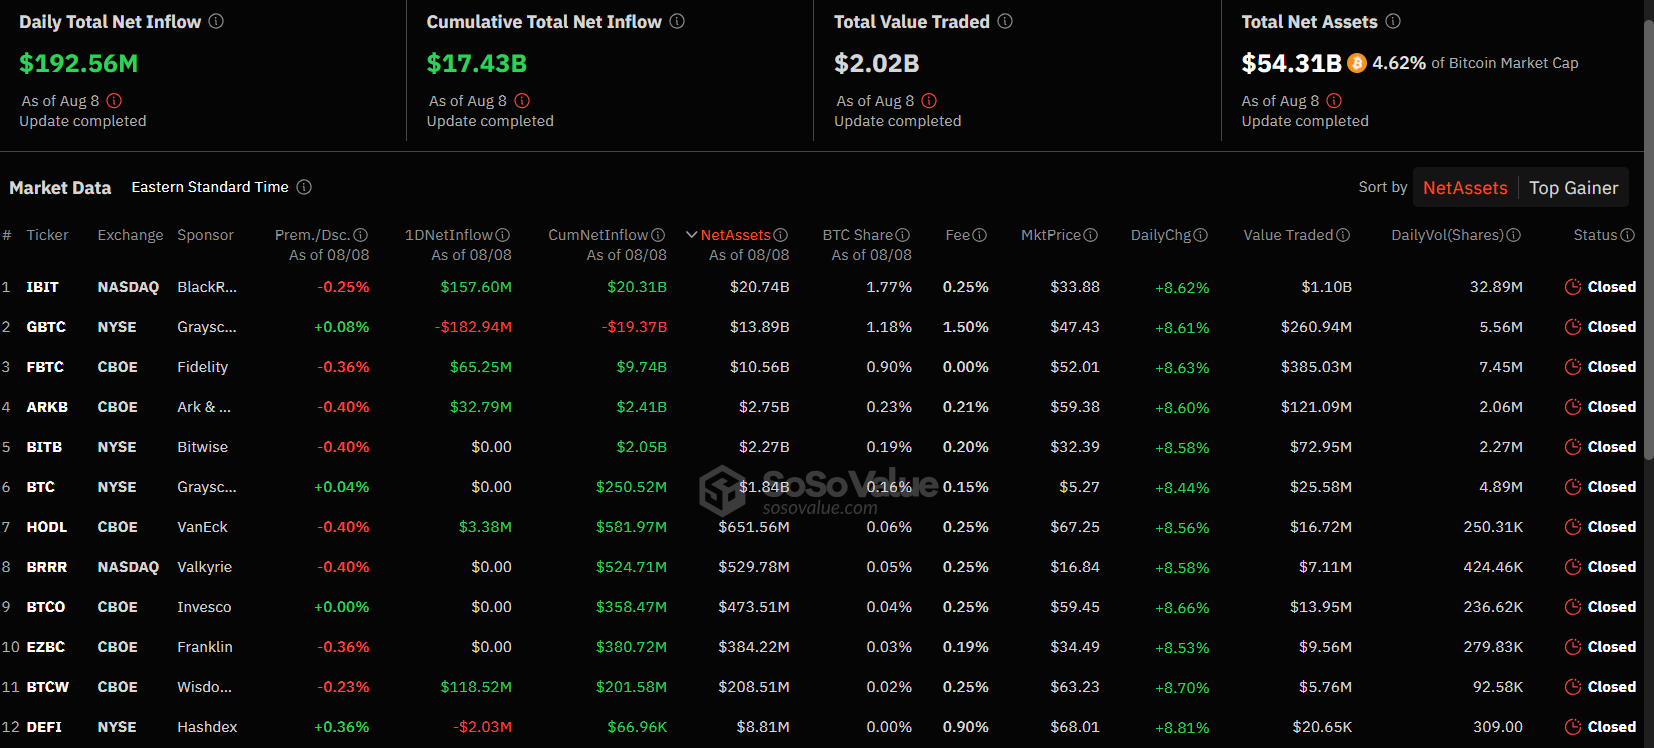1654x748 pixels.
Task: Click info icon on CumNetInflow column header
Action: point(658,235)
